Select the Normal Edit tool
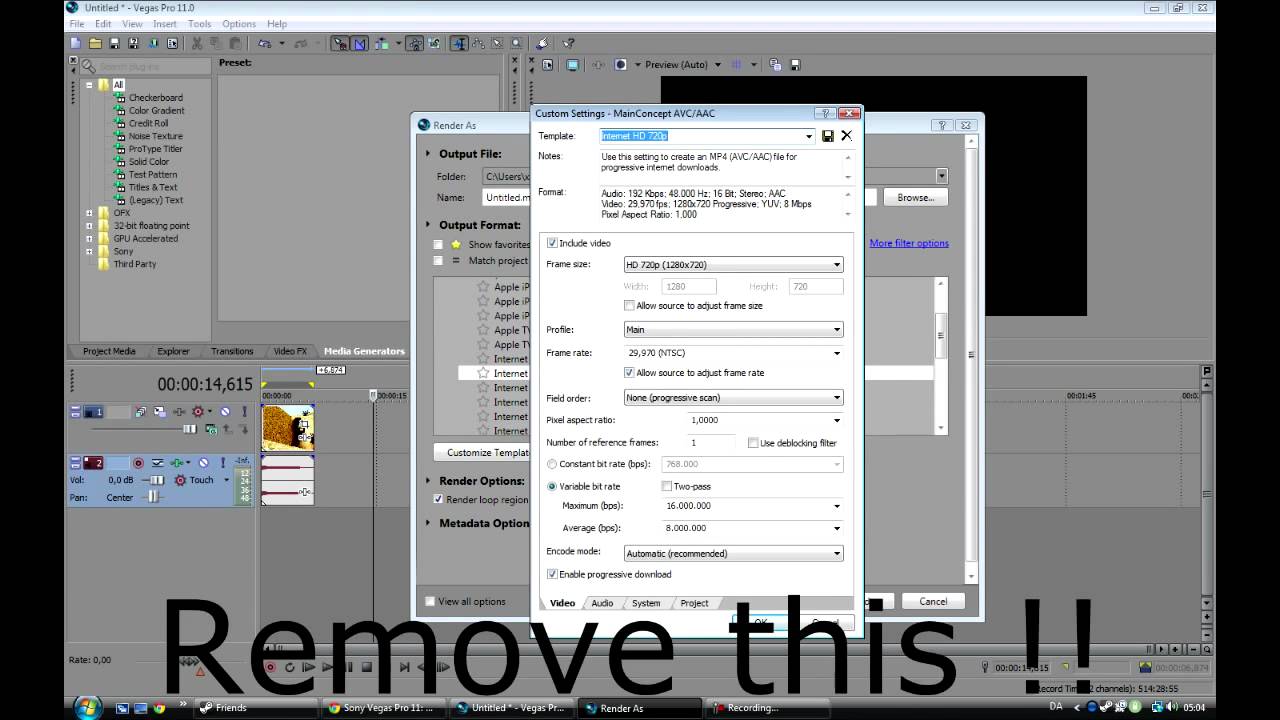This screenshot has height=720, width=1280. click(458, 43)
